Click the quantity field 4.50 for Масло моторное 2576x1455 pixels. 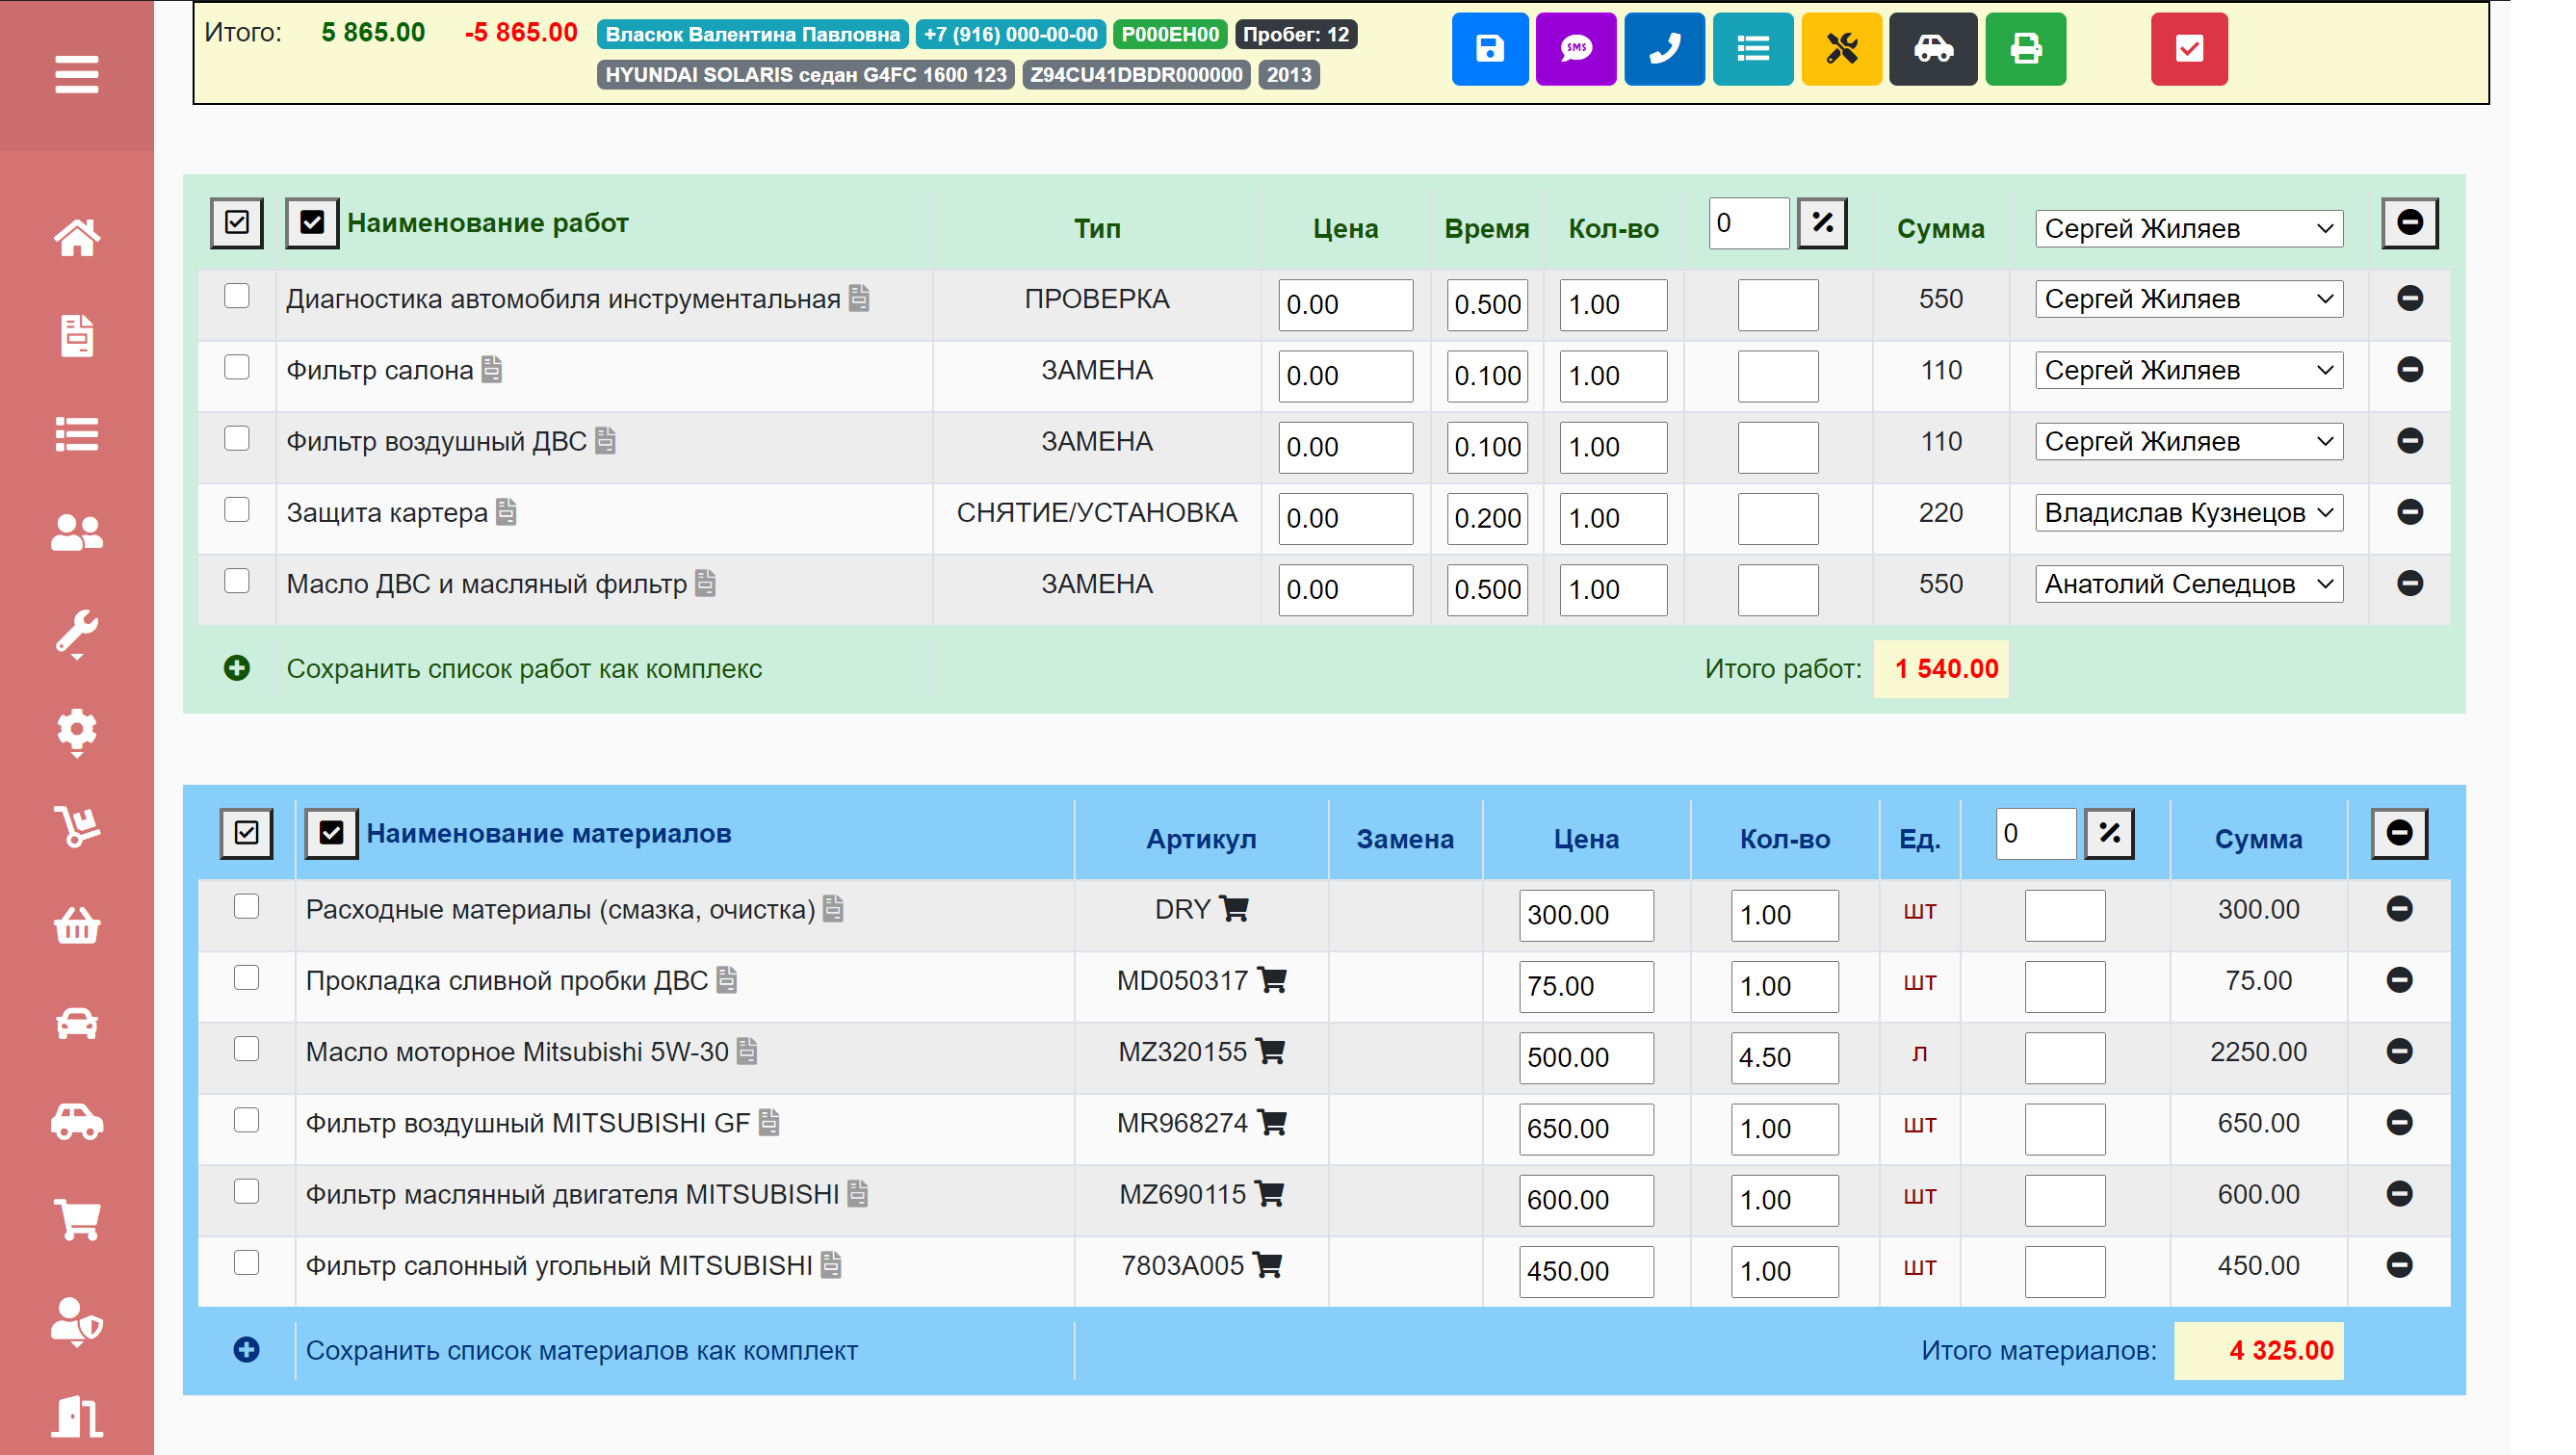point(1783,1056)
